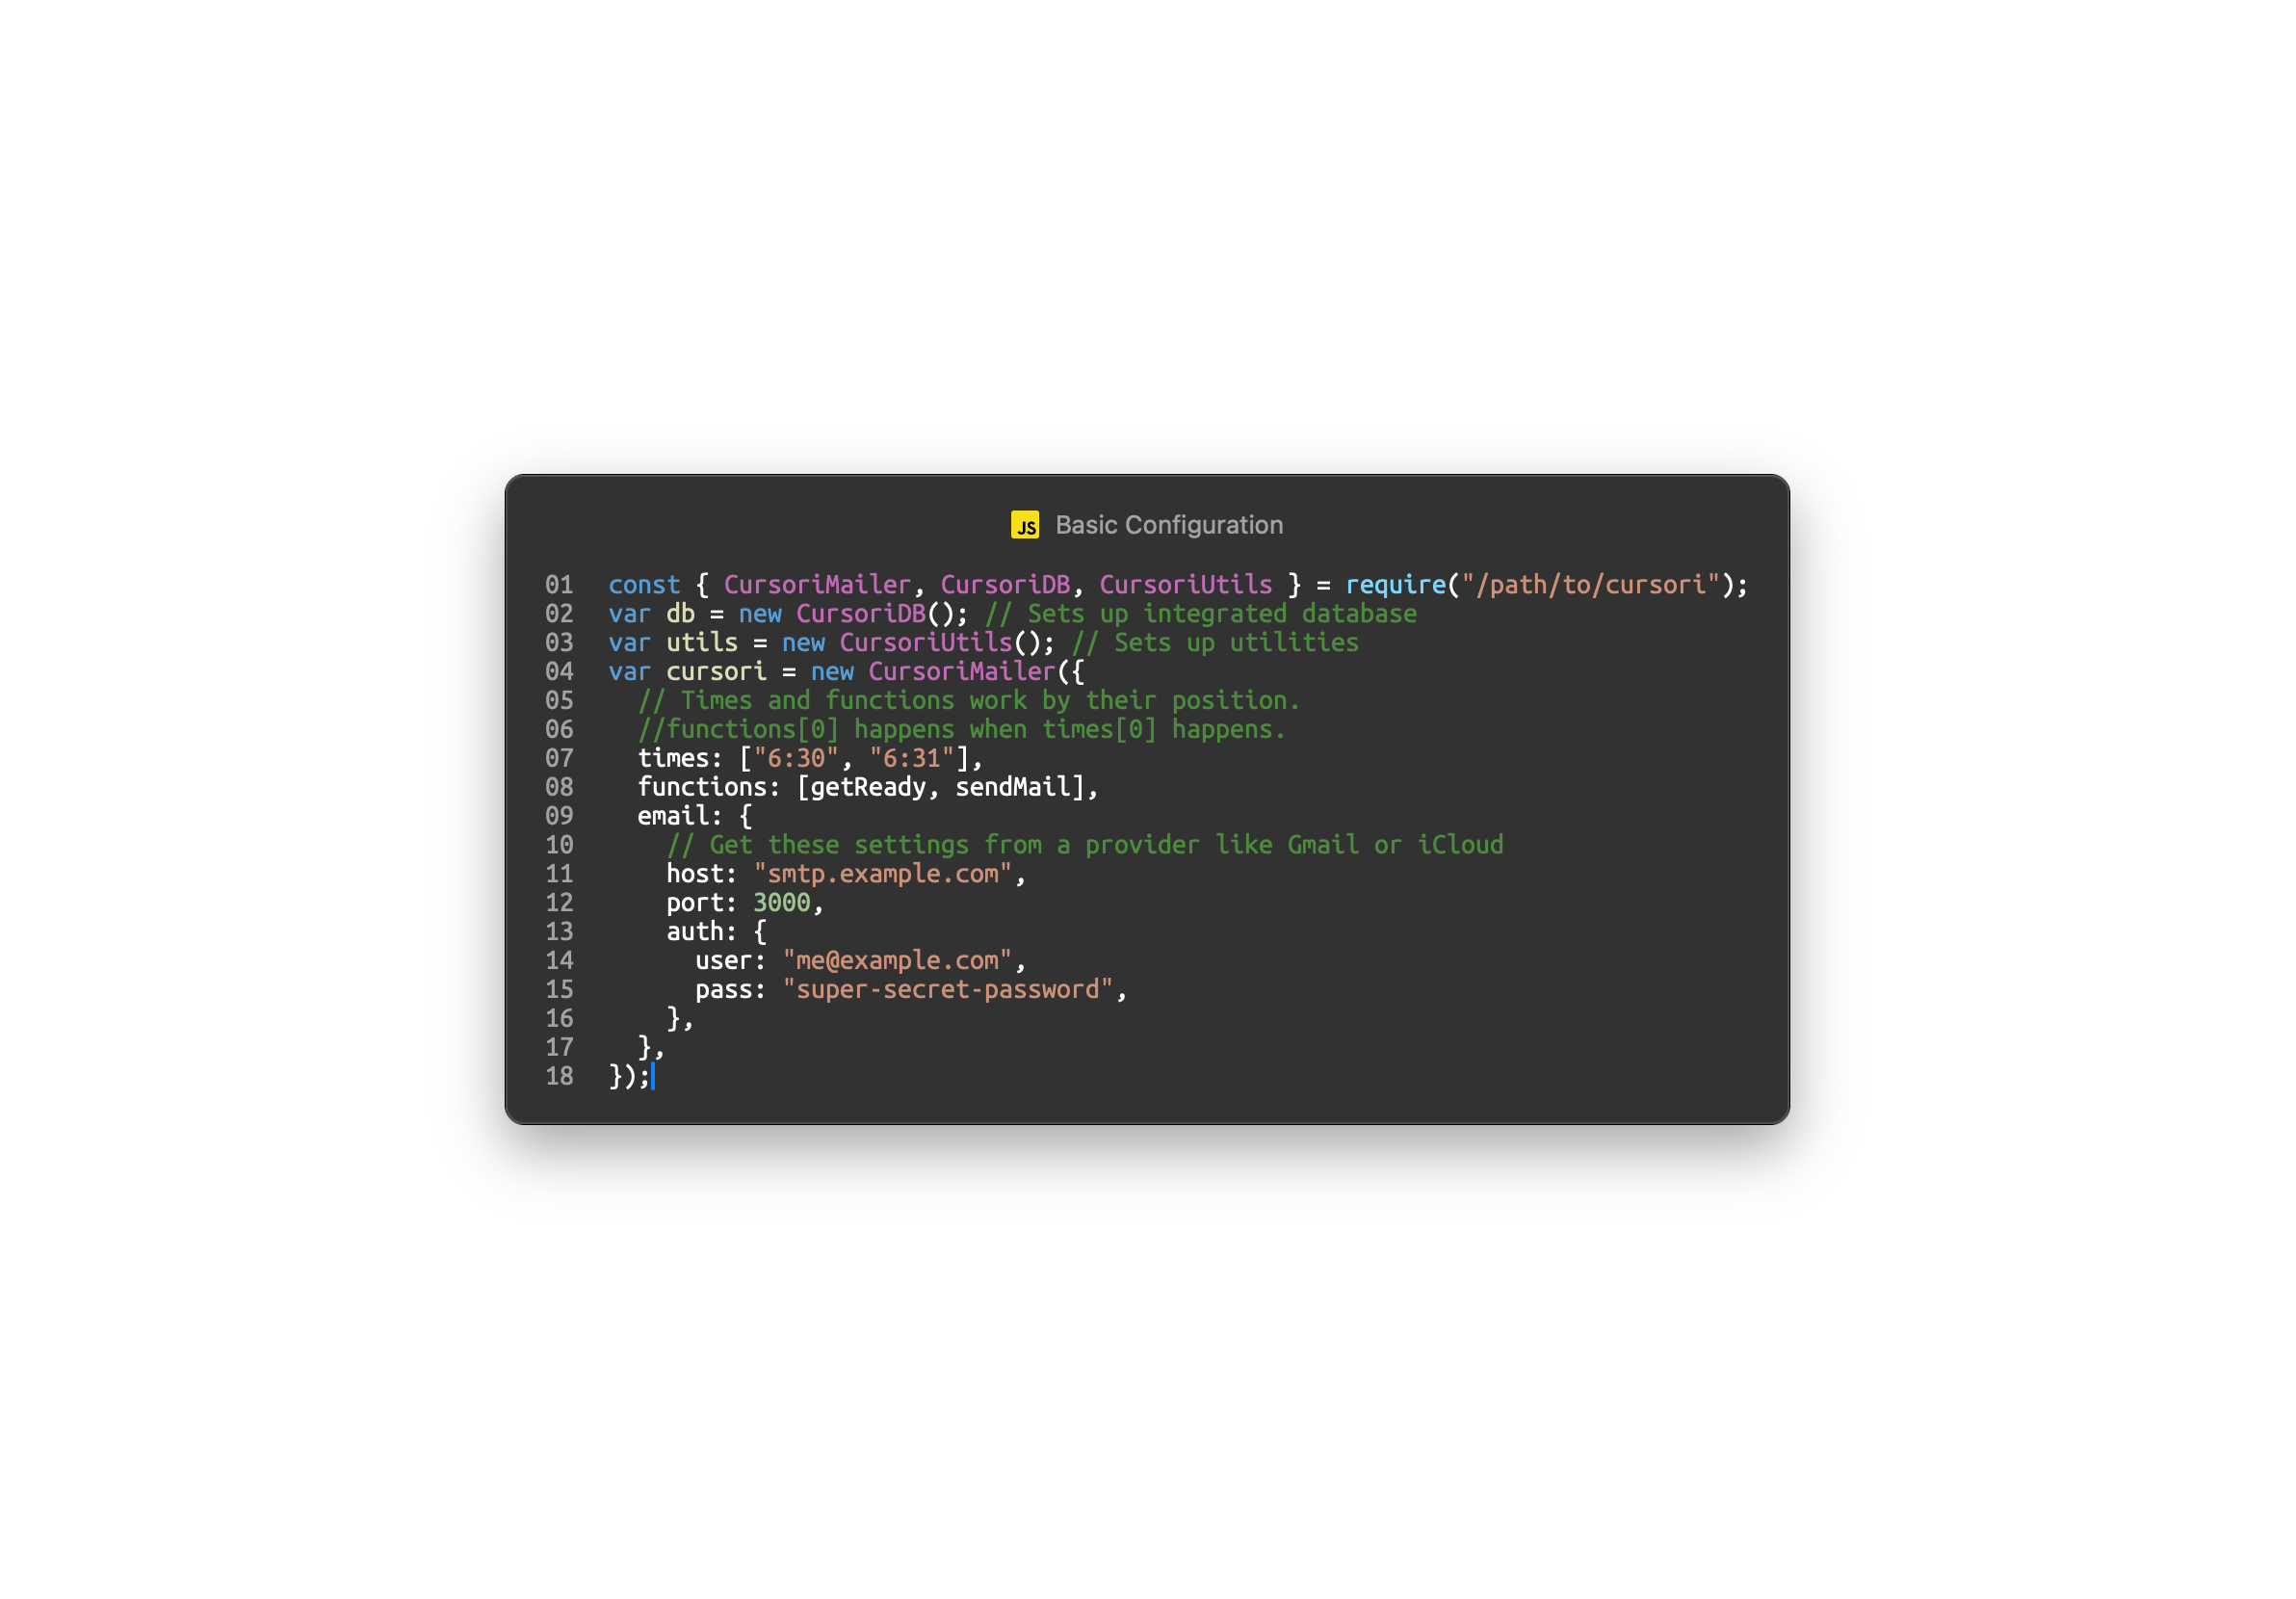Click the "smtp.example.com" host string
The height and width of the screenshot is (1599, 2296).
point(883,874)
